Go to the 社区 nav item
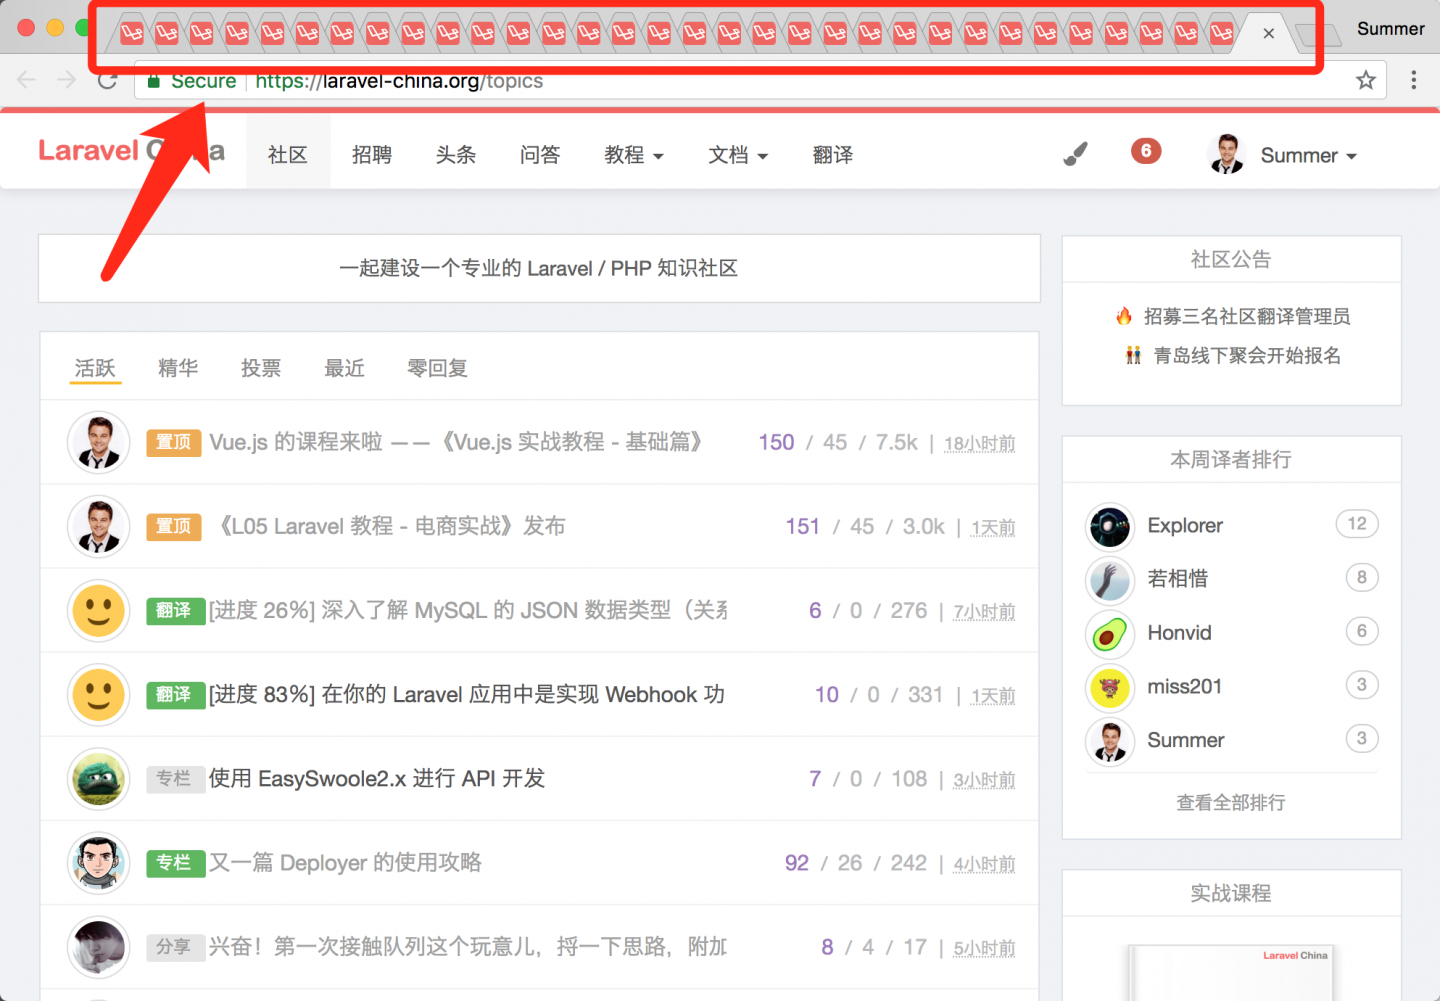This screenshot has width=1440, height=1001. (288, 155)
